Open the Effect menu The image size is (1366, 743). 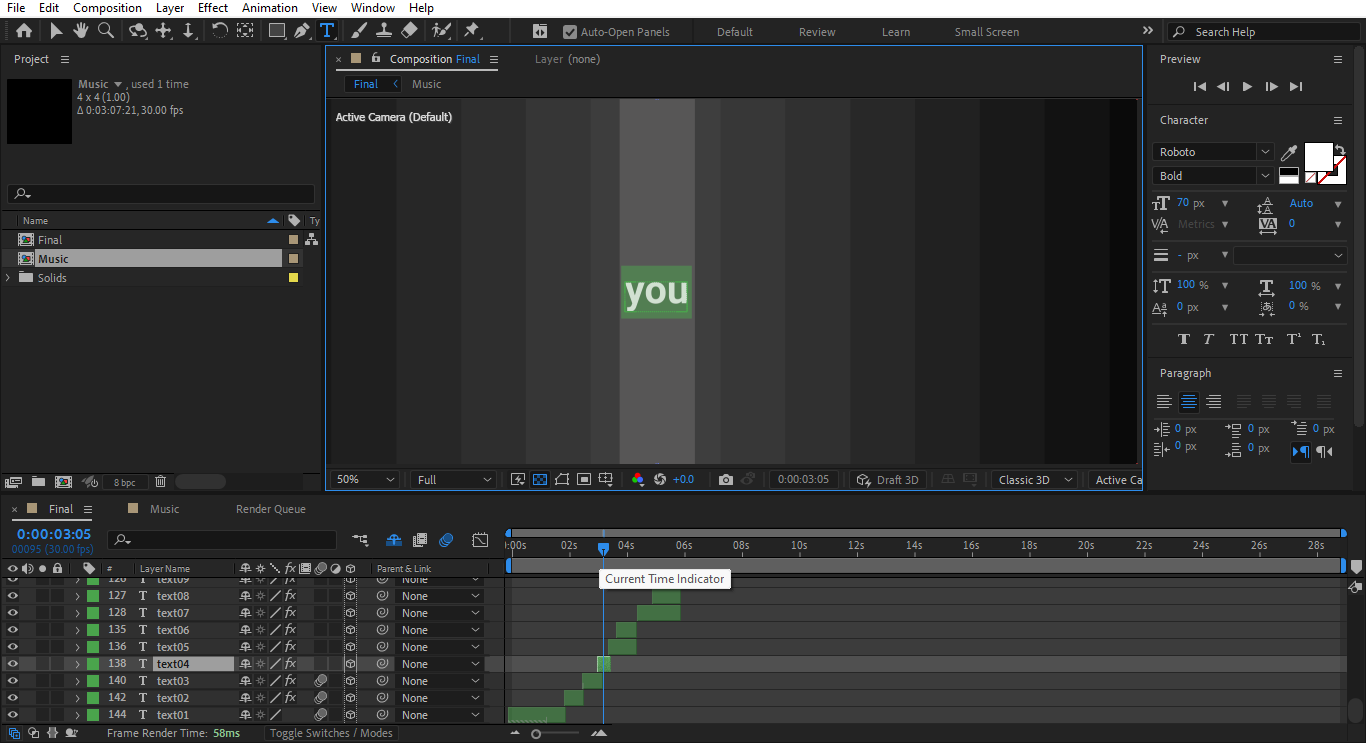[213, 8]
